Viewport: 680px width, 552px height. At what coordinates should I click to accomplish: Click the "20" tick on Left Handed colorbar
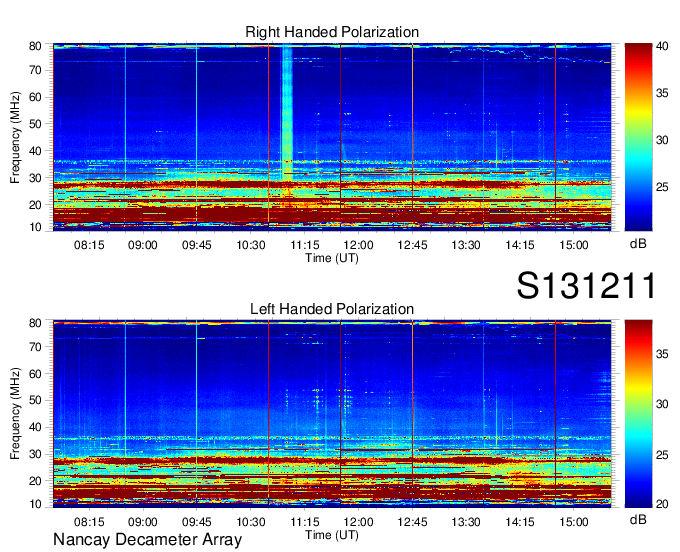click(662, 503)
